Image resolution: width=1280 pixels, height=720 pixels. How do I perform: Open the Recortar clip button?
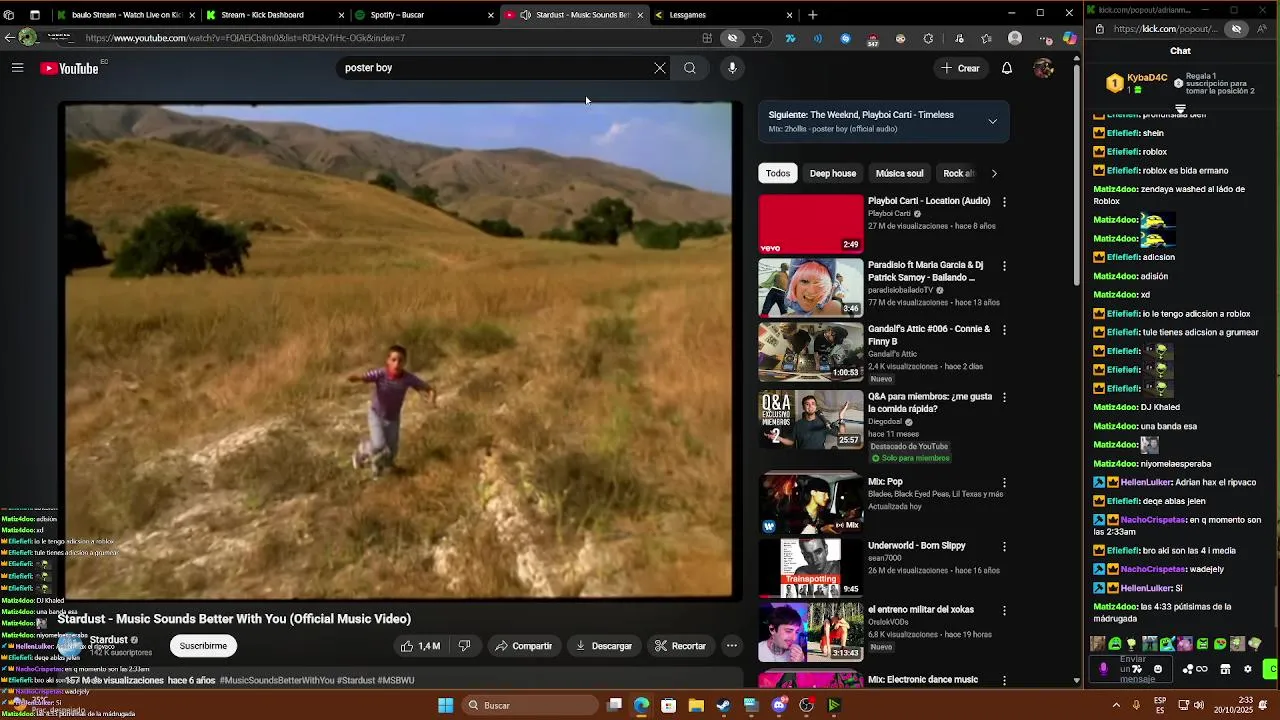[680, 646]
